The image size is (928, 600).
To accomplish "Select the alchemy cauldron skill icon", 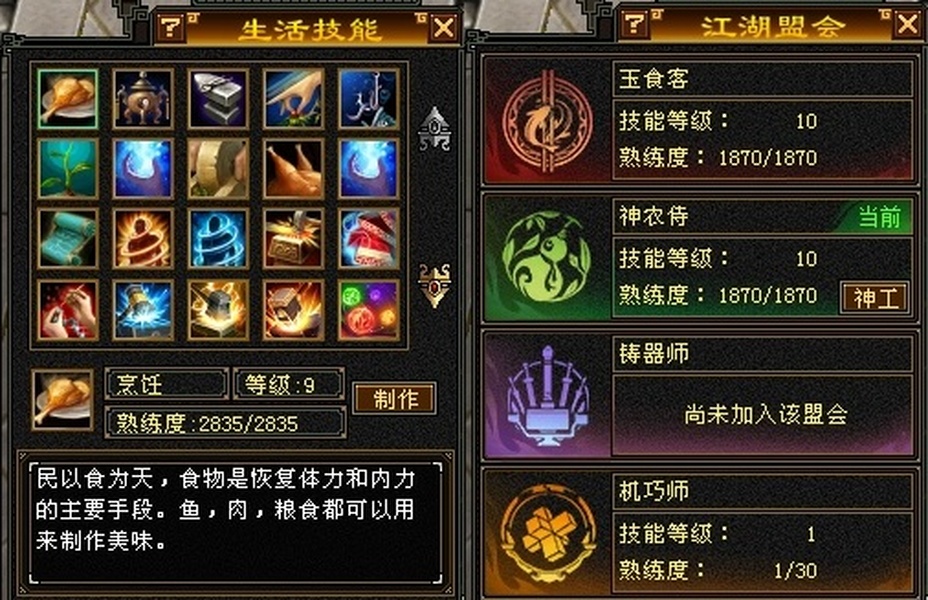I will point(143,99).
